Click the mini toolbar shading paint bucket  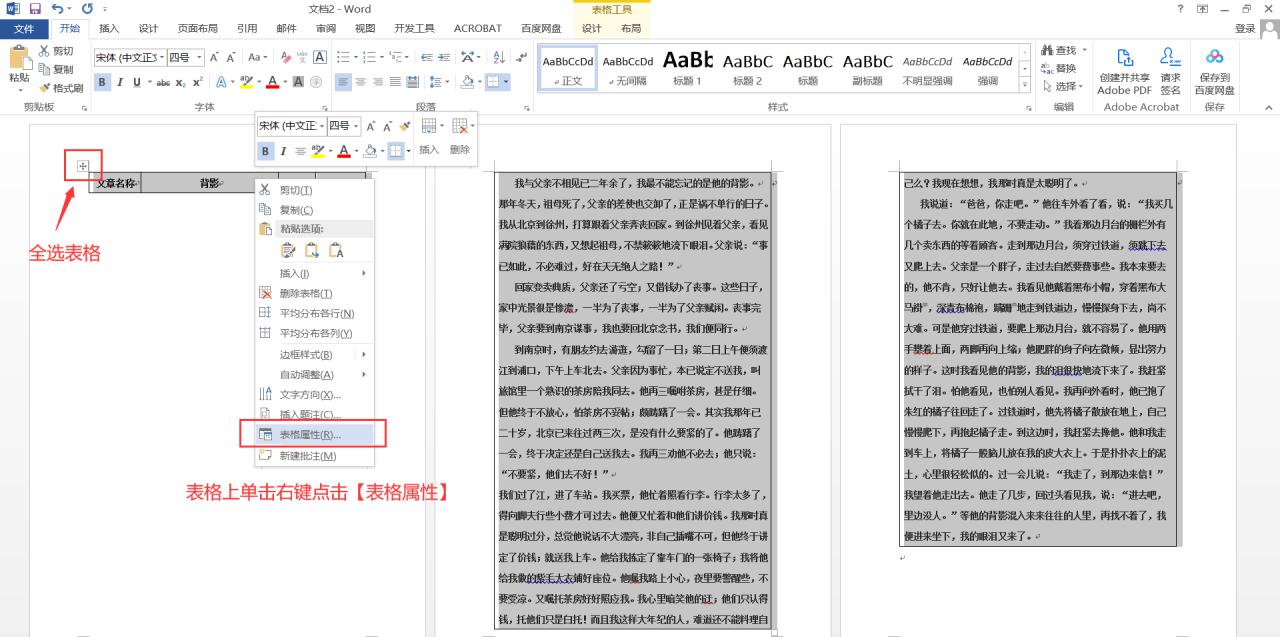tap(368, 151)
